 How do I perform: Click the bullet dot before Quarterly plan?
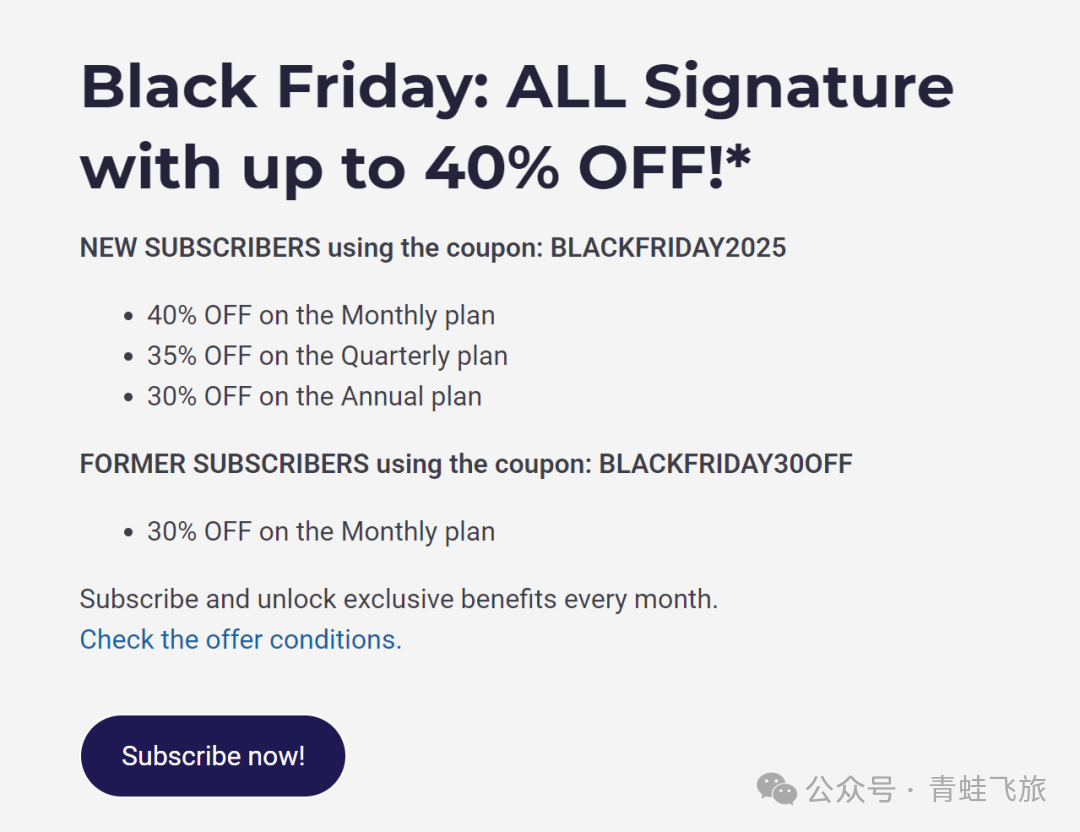(128, 357)
